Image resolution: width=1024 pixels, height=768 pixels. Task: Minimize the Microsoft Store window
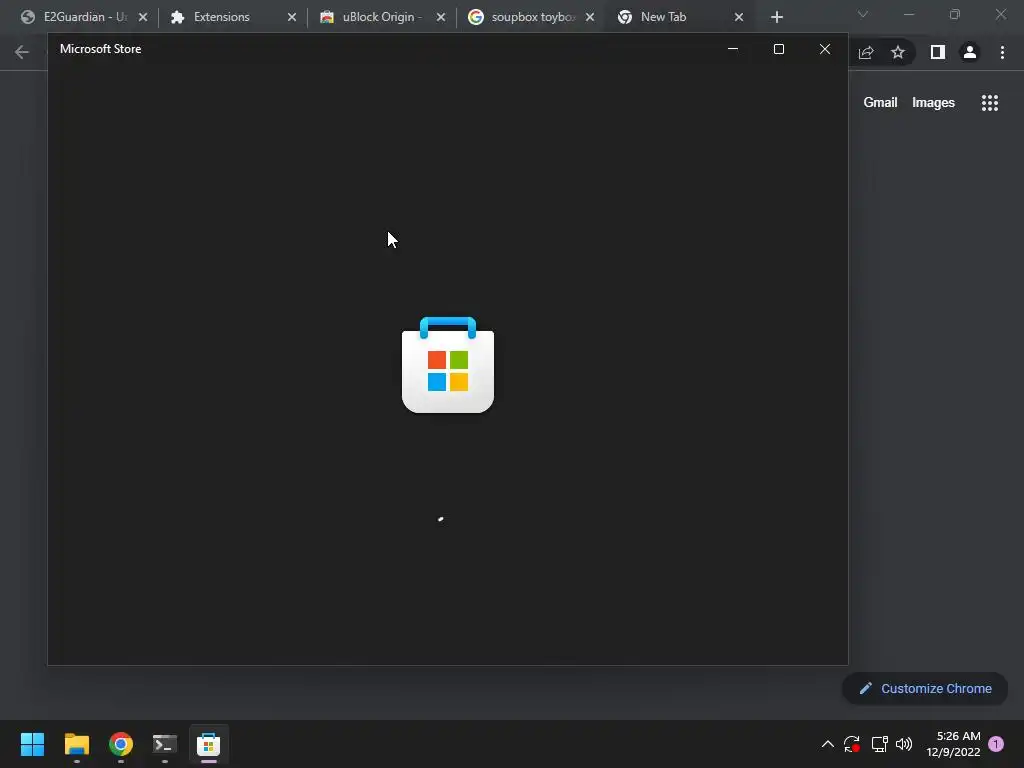pos(733,49)
